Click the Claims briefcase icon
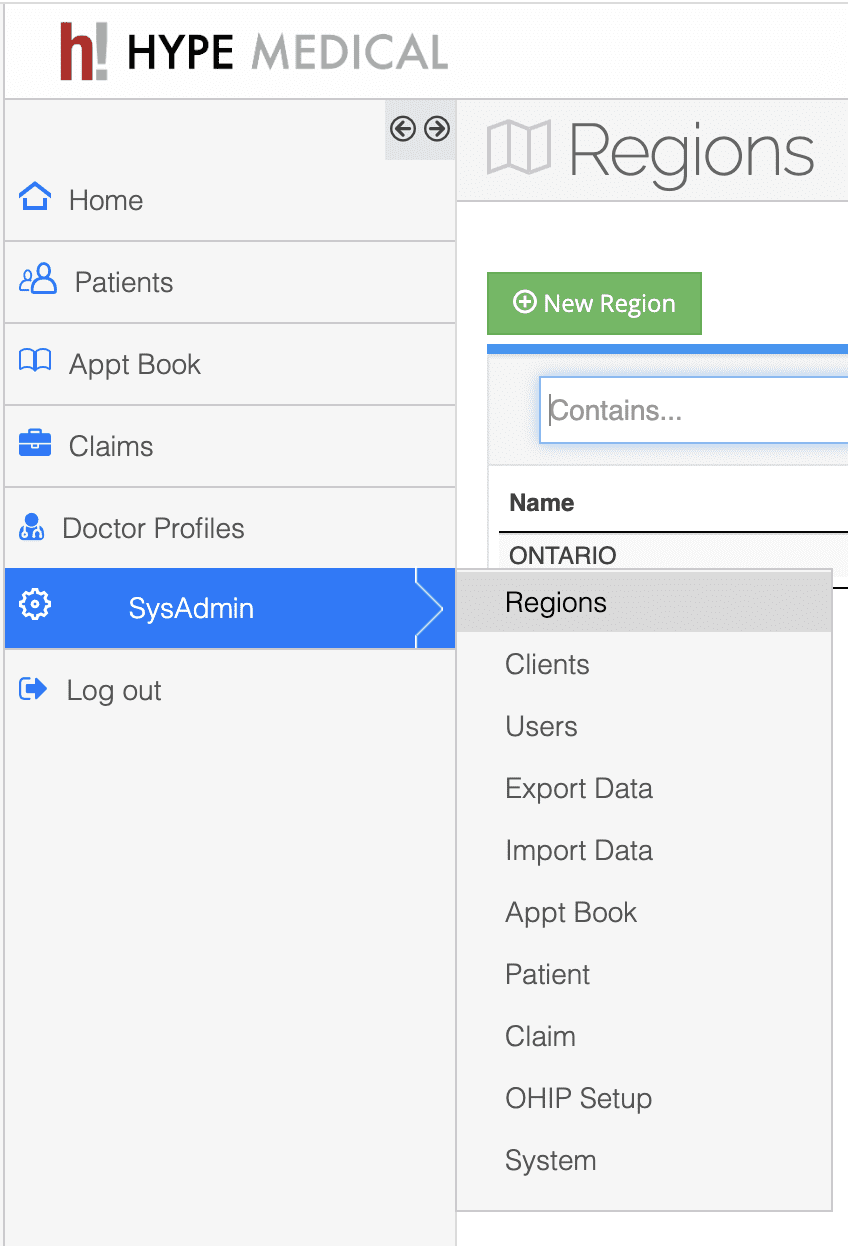This screenshot has width=848, height=1246. [35, 443]
